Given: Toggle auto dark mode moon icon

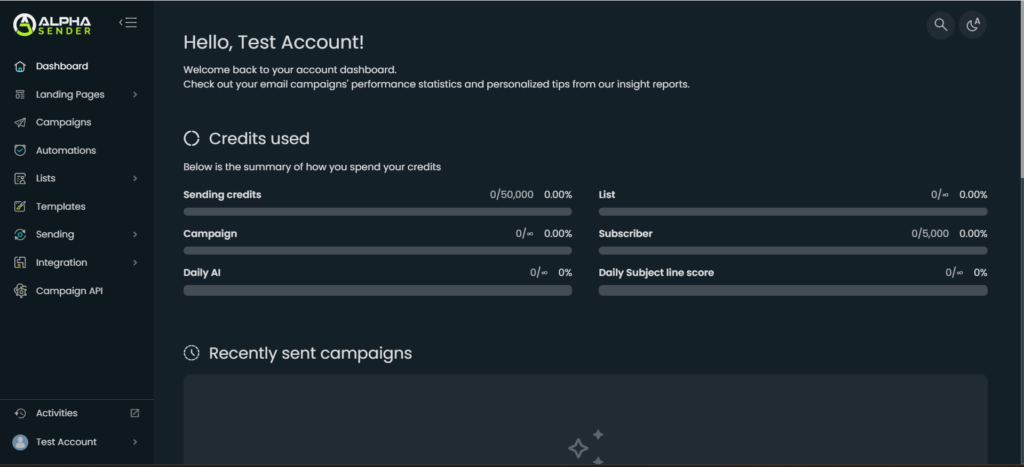Looking at the screenshot, I should click(x=973, y=25).
